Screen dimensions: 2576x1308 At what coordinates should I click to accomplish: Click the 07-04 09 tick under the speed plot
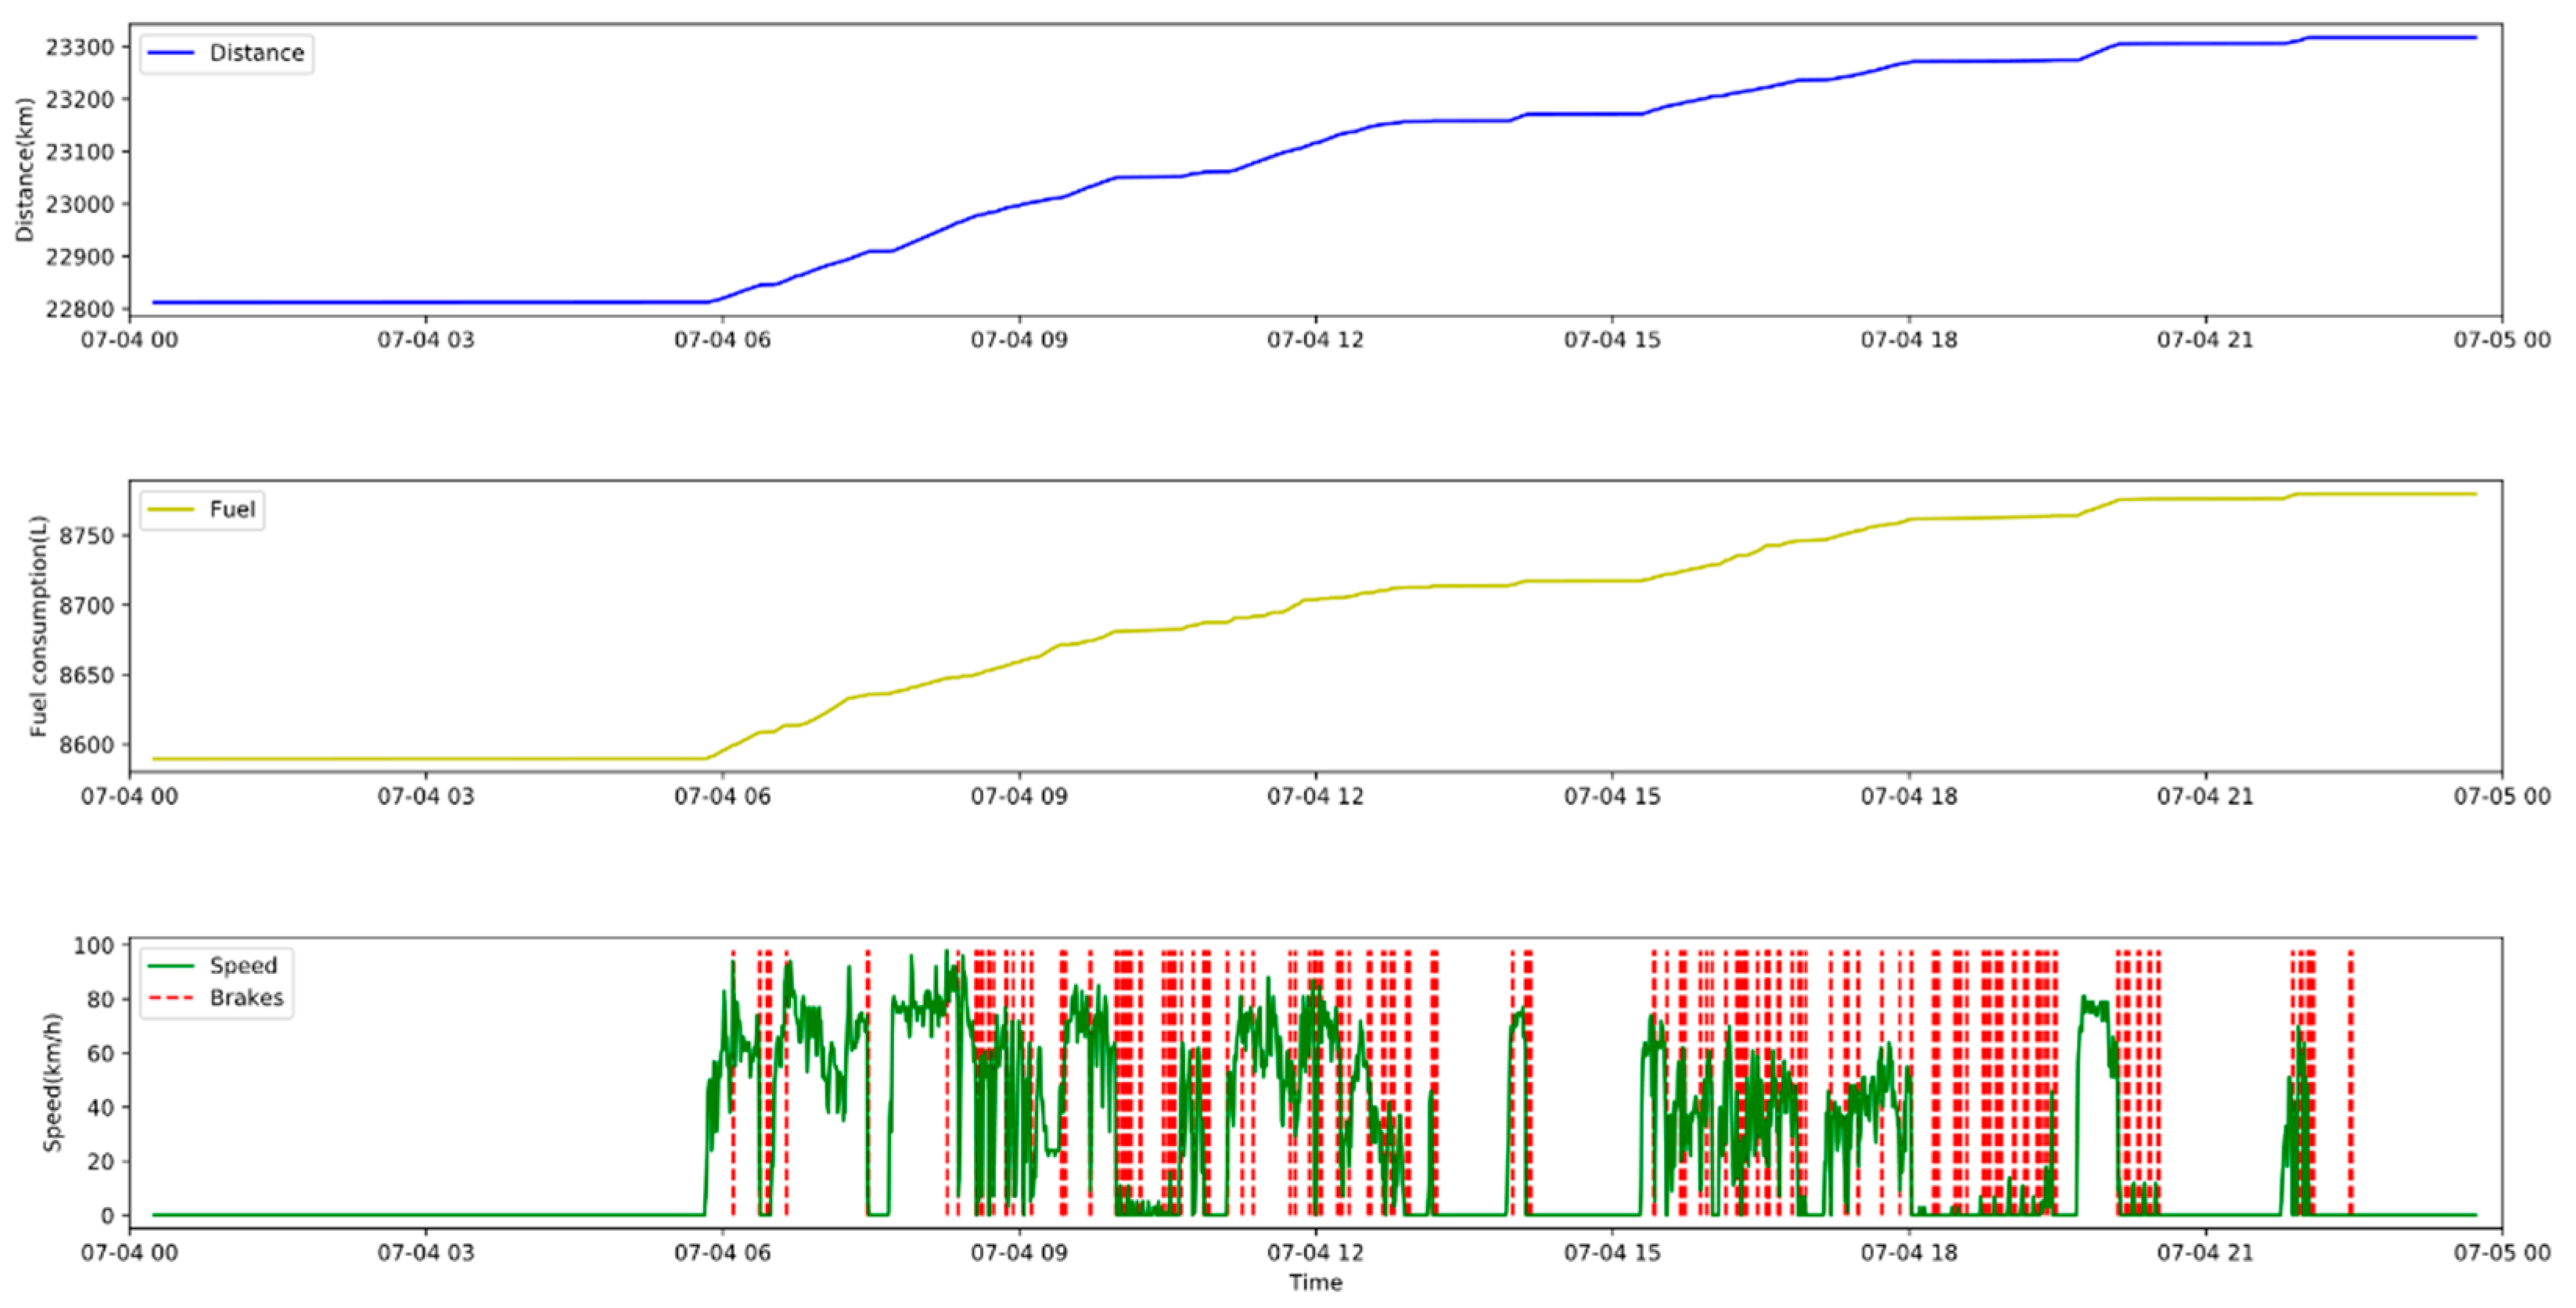1019,1253
